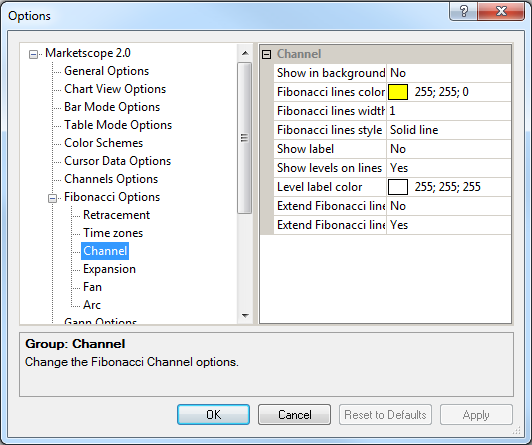Select the Time zones tree item
Screen dimensions: 532x445
tap(113, 233)
